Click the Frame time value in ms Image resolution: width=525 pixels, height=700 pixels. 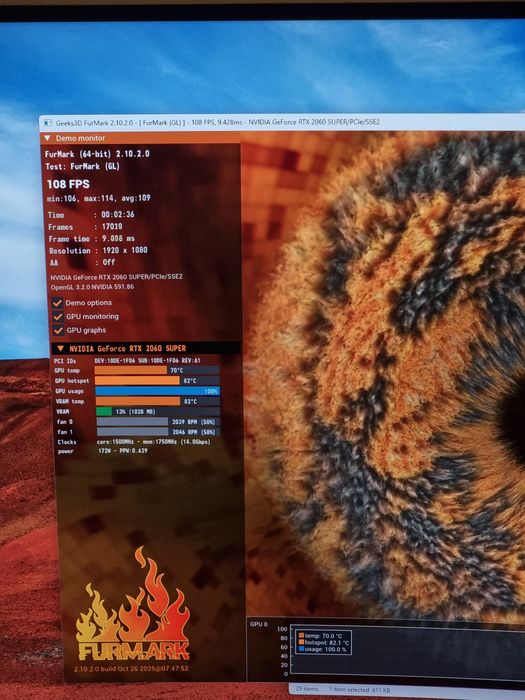point(118,239)
